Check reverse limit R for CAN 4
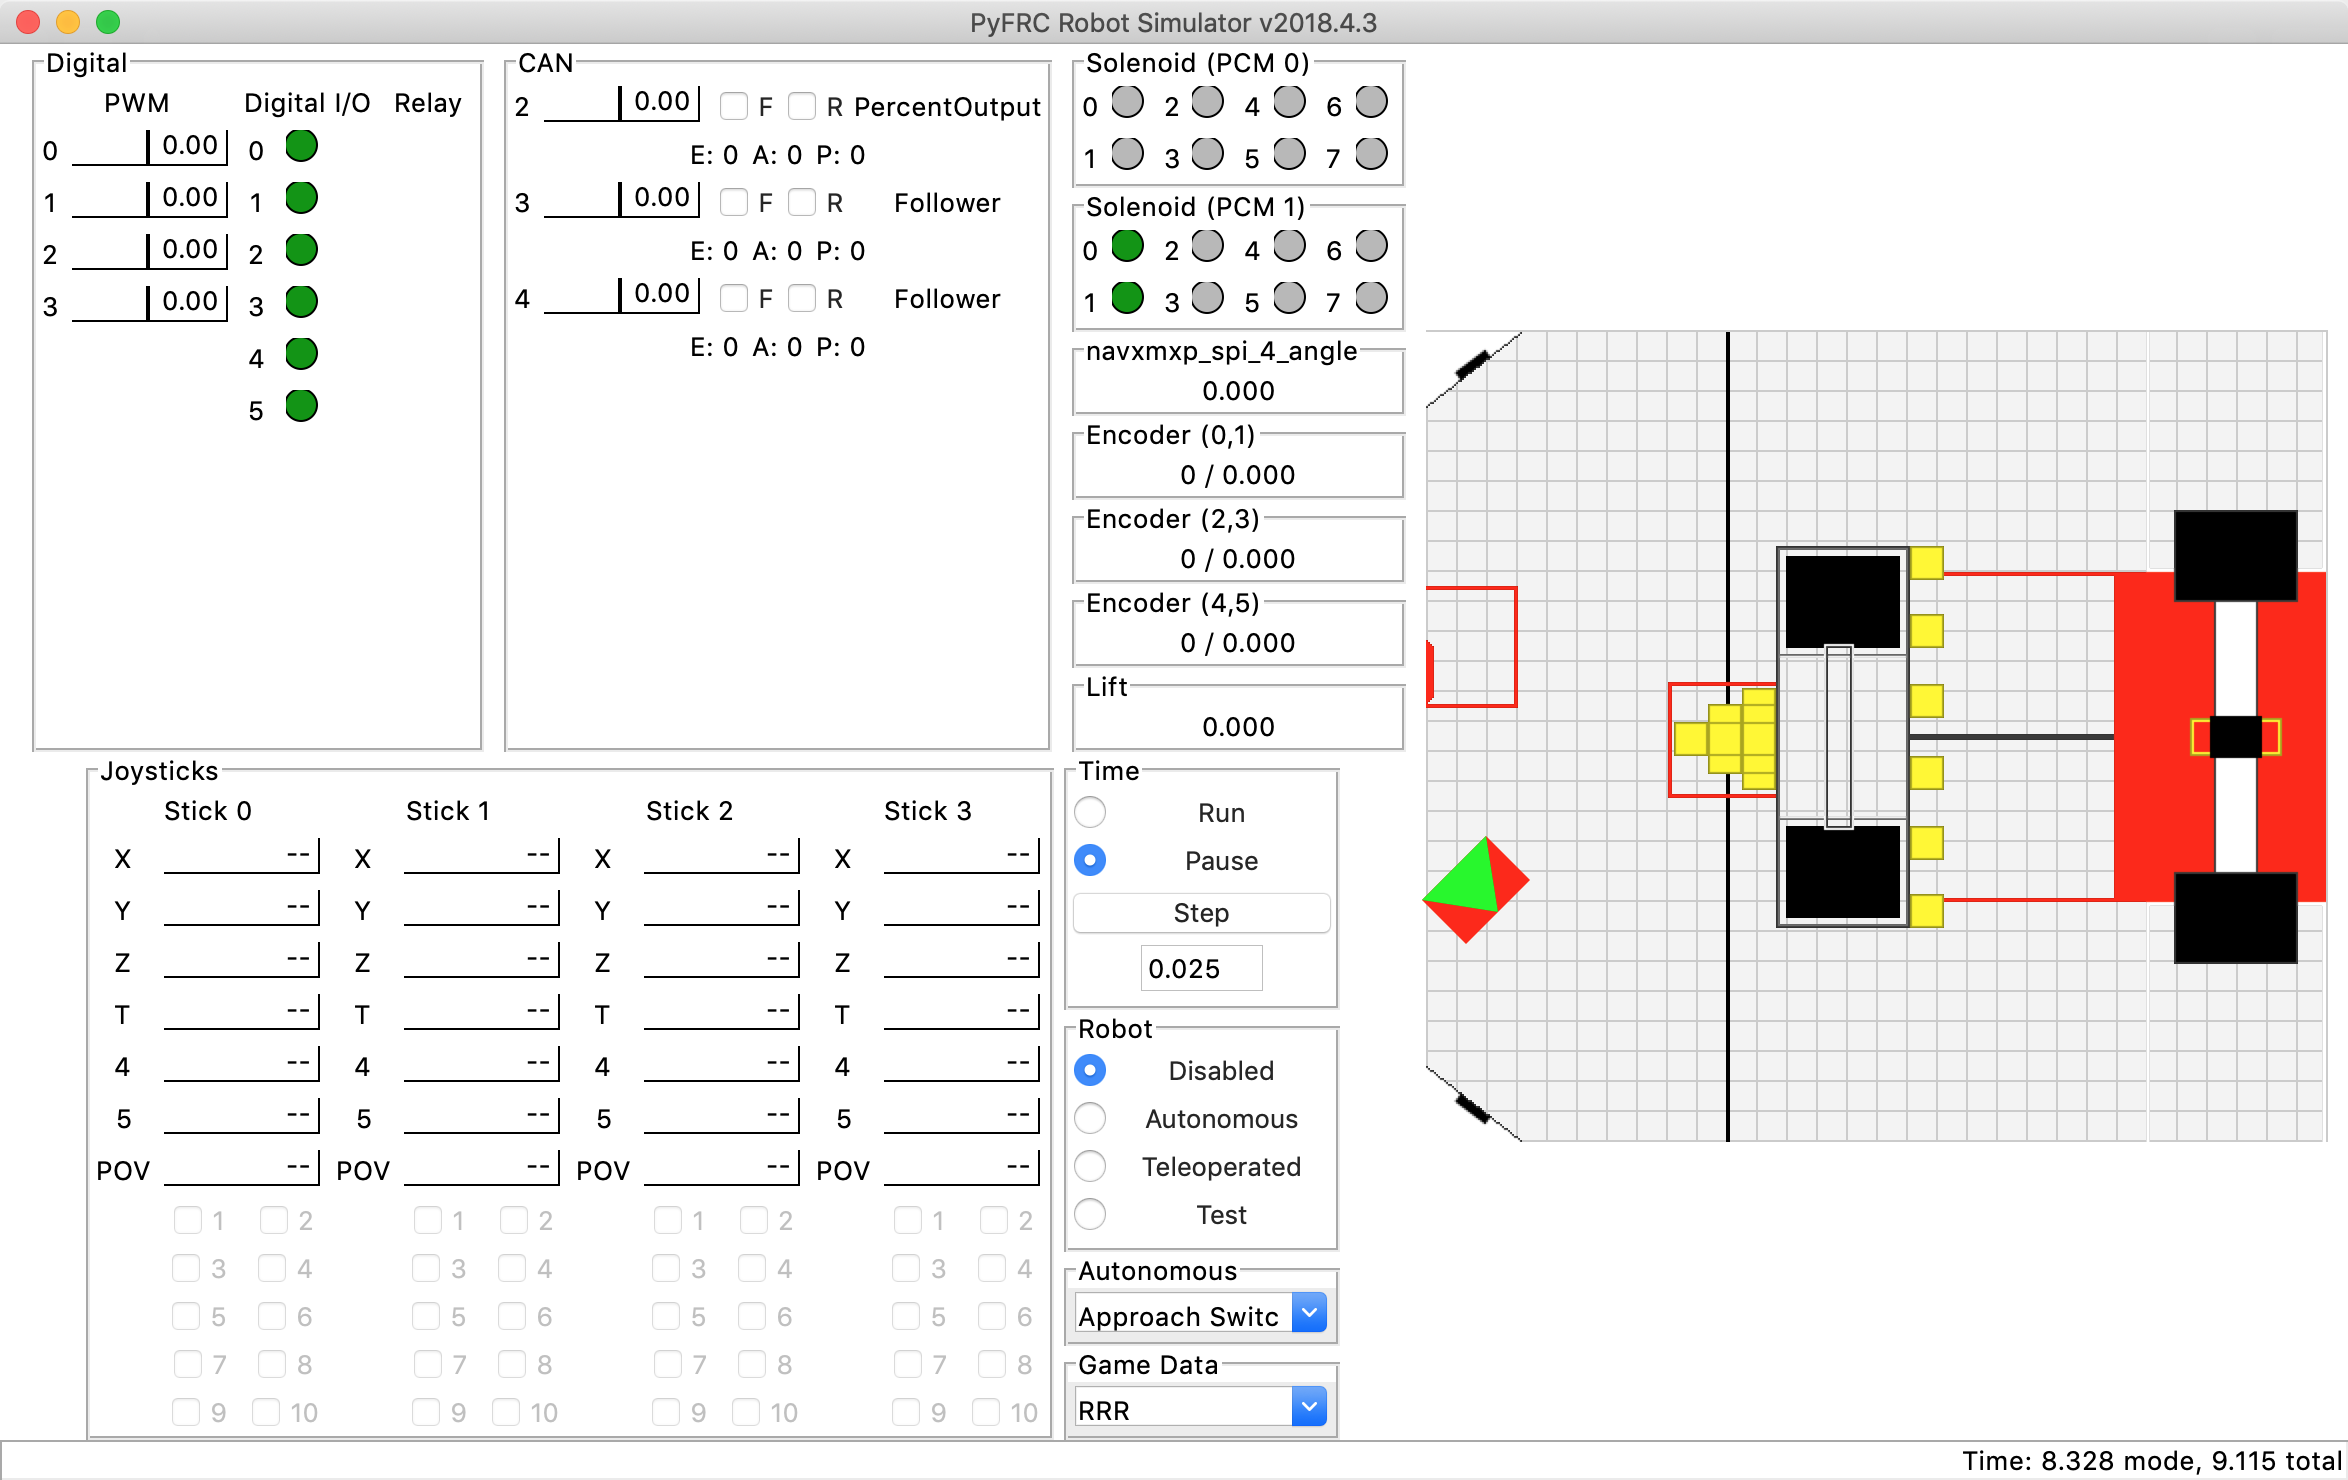The image size is (2348, 1480). click(x=802, y=298)
